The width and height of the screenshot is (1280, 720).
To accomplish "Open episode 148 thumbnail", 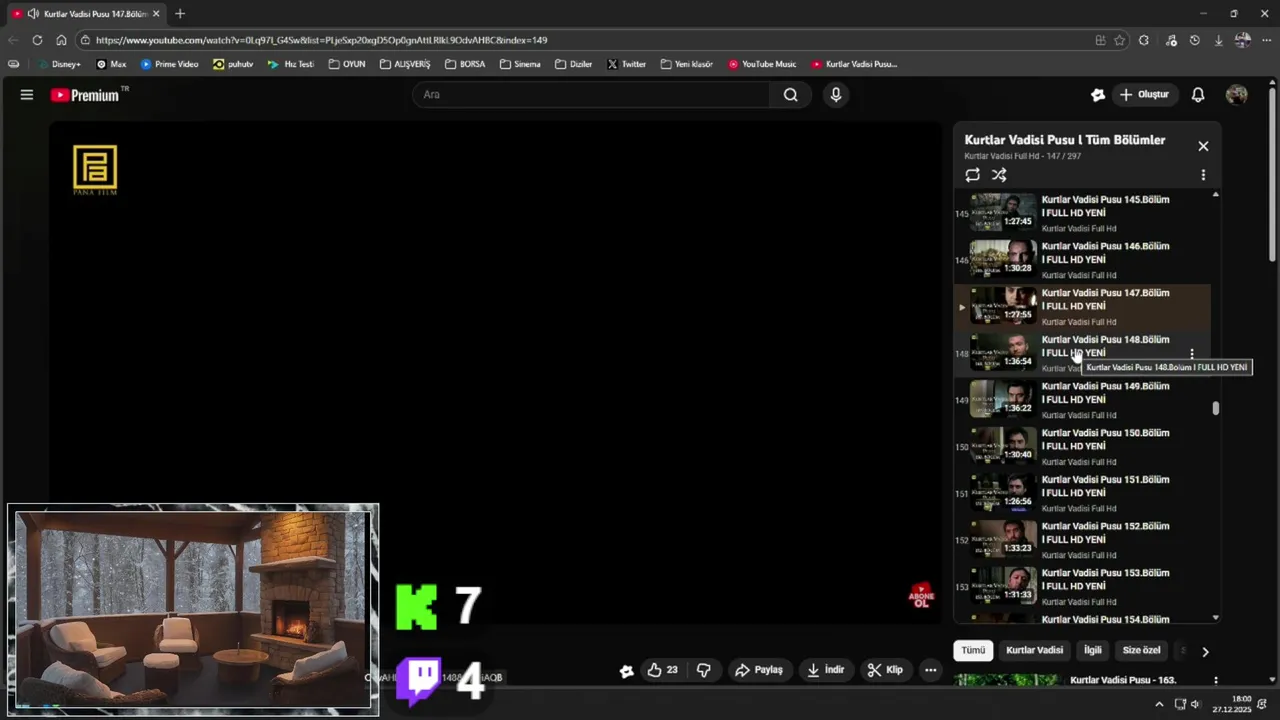I will tap(1003, 353).
